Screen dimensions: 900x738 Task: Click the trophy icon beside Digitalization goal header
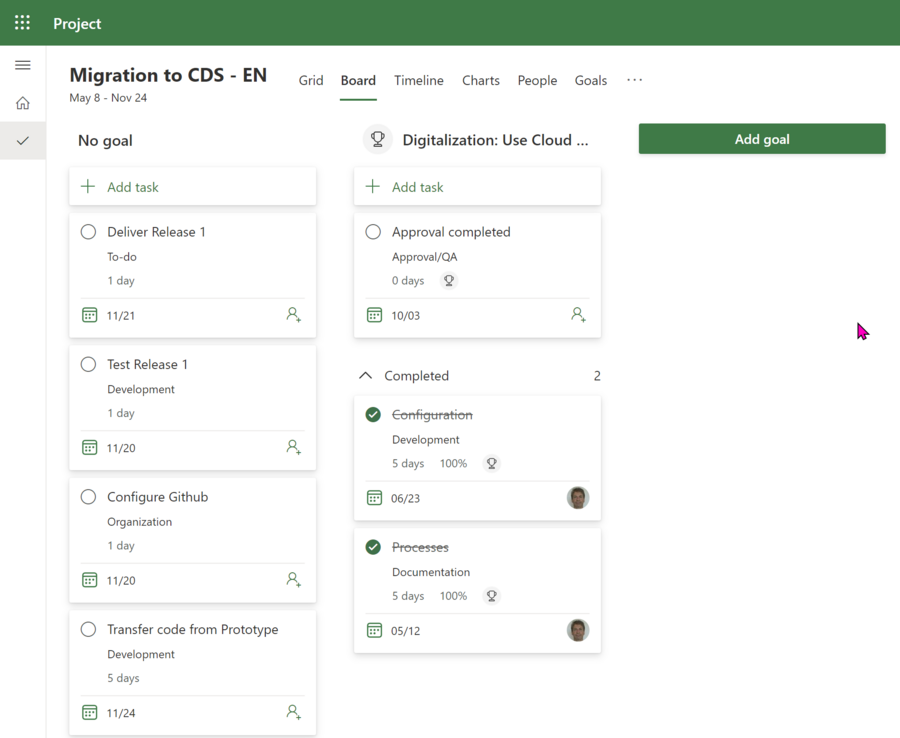(x=377, y=139)
